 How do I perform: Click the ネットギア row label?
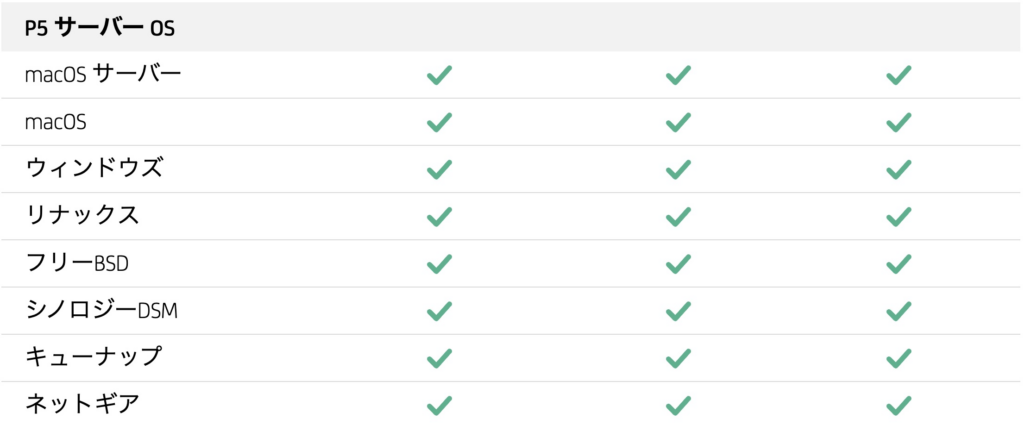click(82, 404)
